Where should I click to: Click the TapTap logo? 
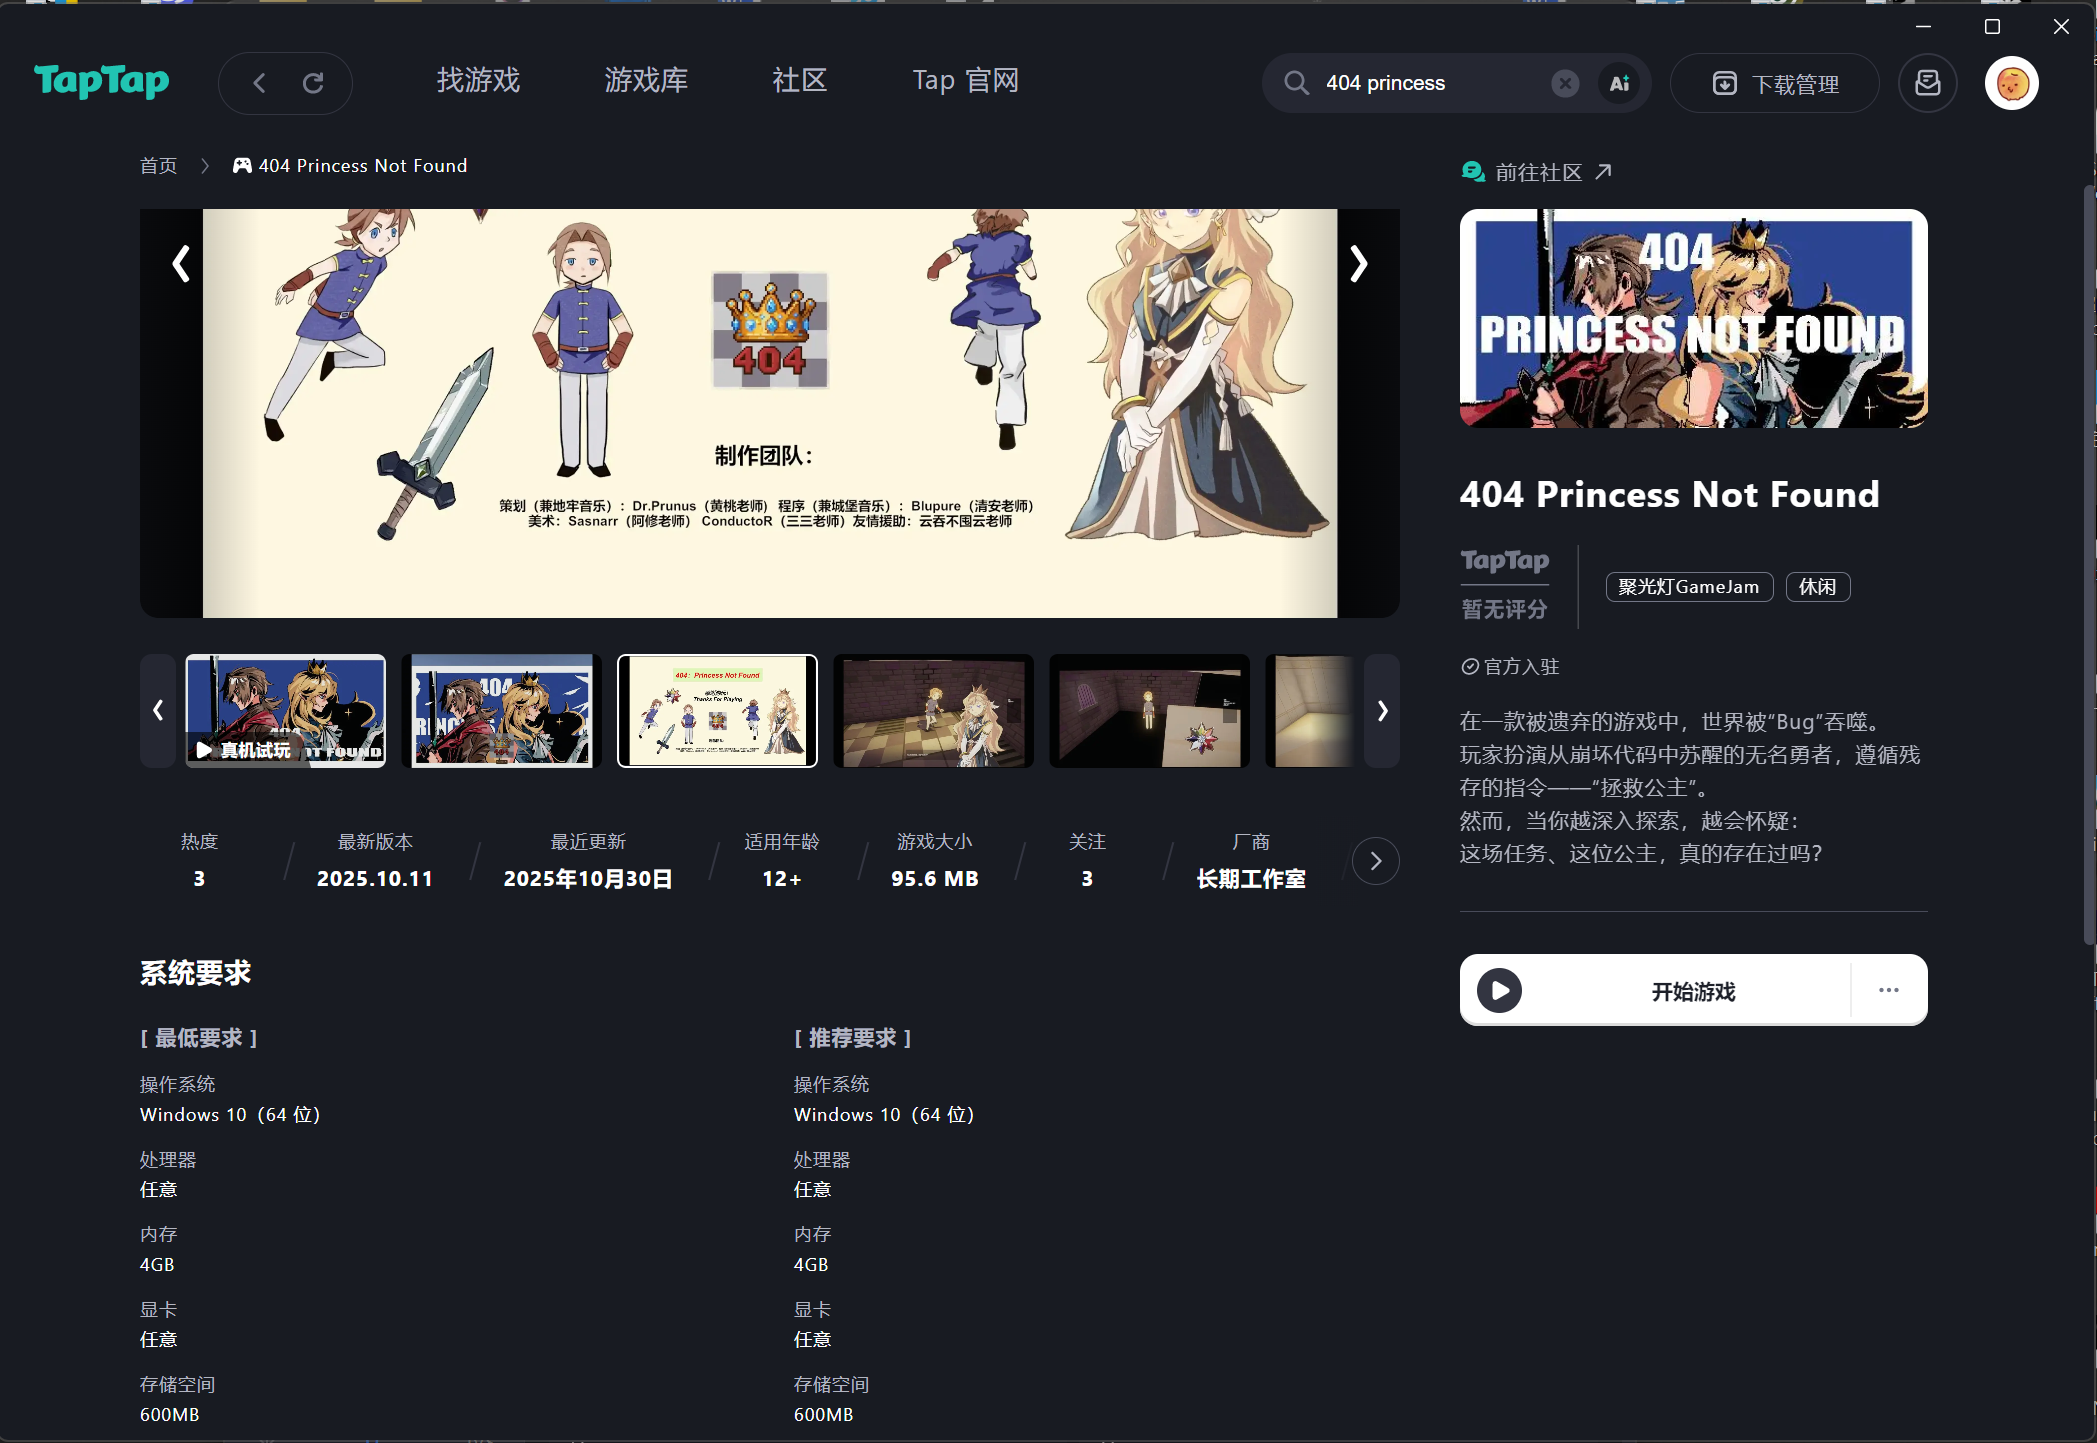pos(101,81)
